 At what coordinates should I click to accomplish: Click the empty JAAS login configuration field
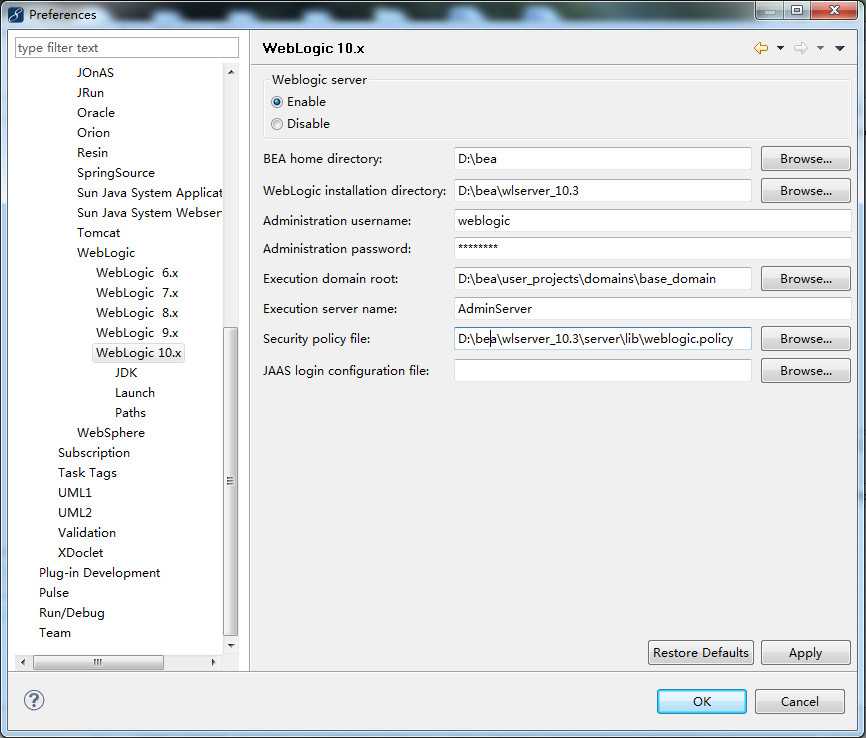tap(602, 371)
